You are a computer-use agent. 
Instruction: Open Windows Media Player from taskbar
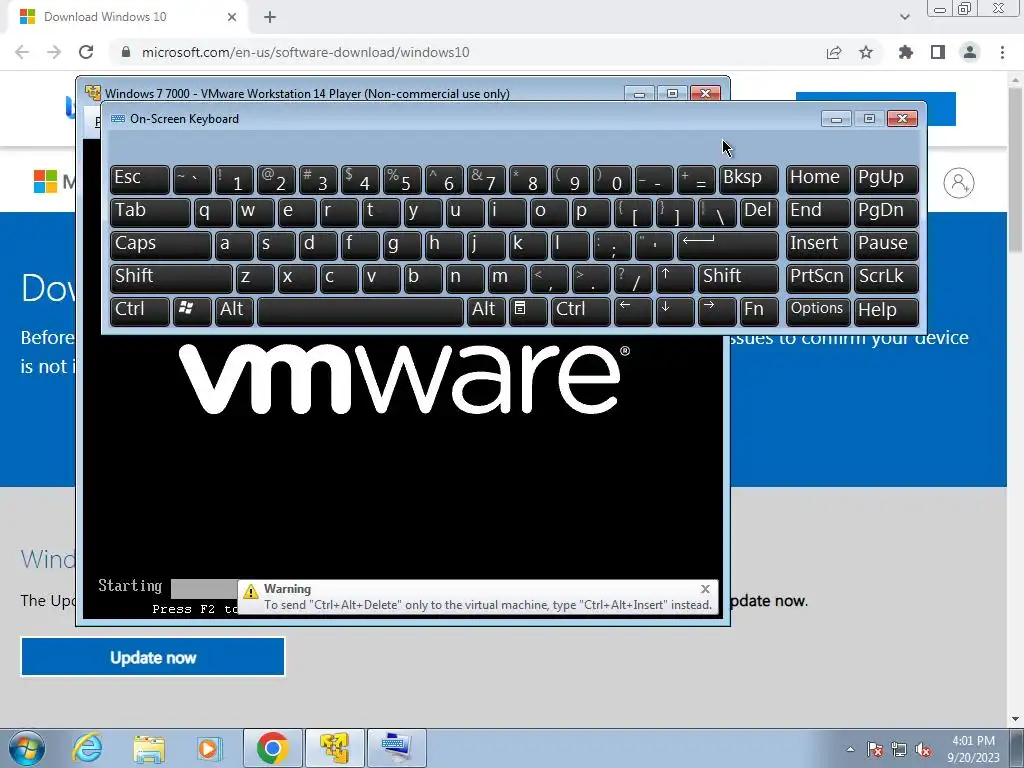[210, 748]
